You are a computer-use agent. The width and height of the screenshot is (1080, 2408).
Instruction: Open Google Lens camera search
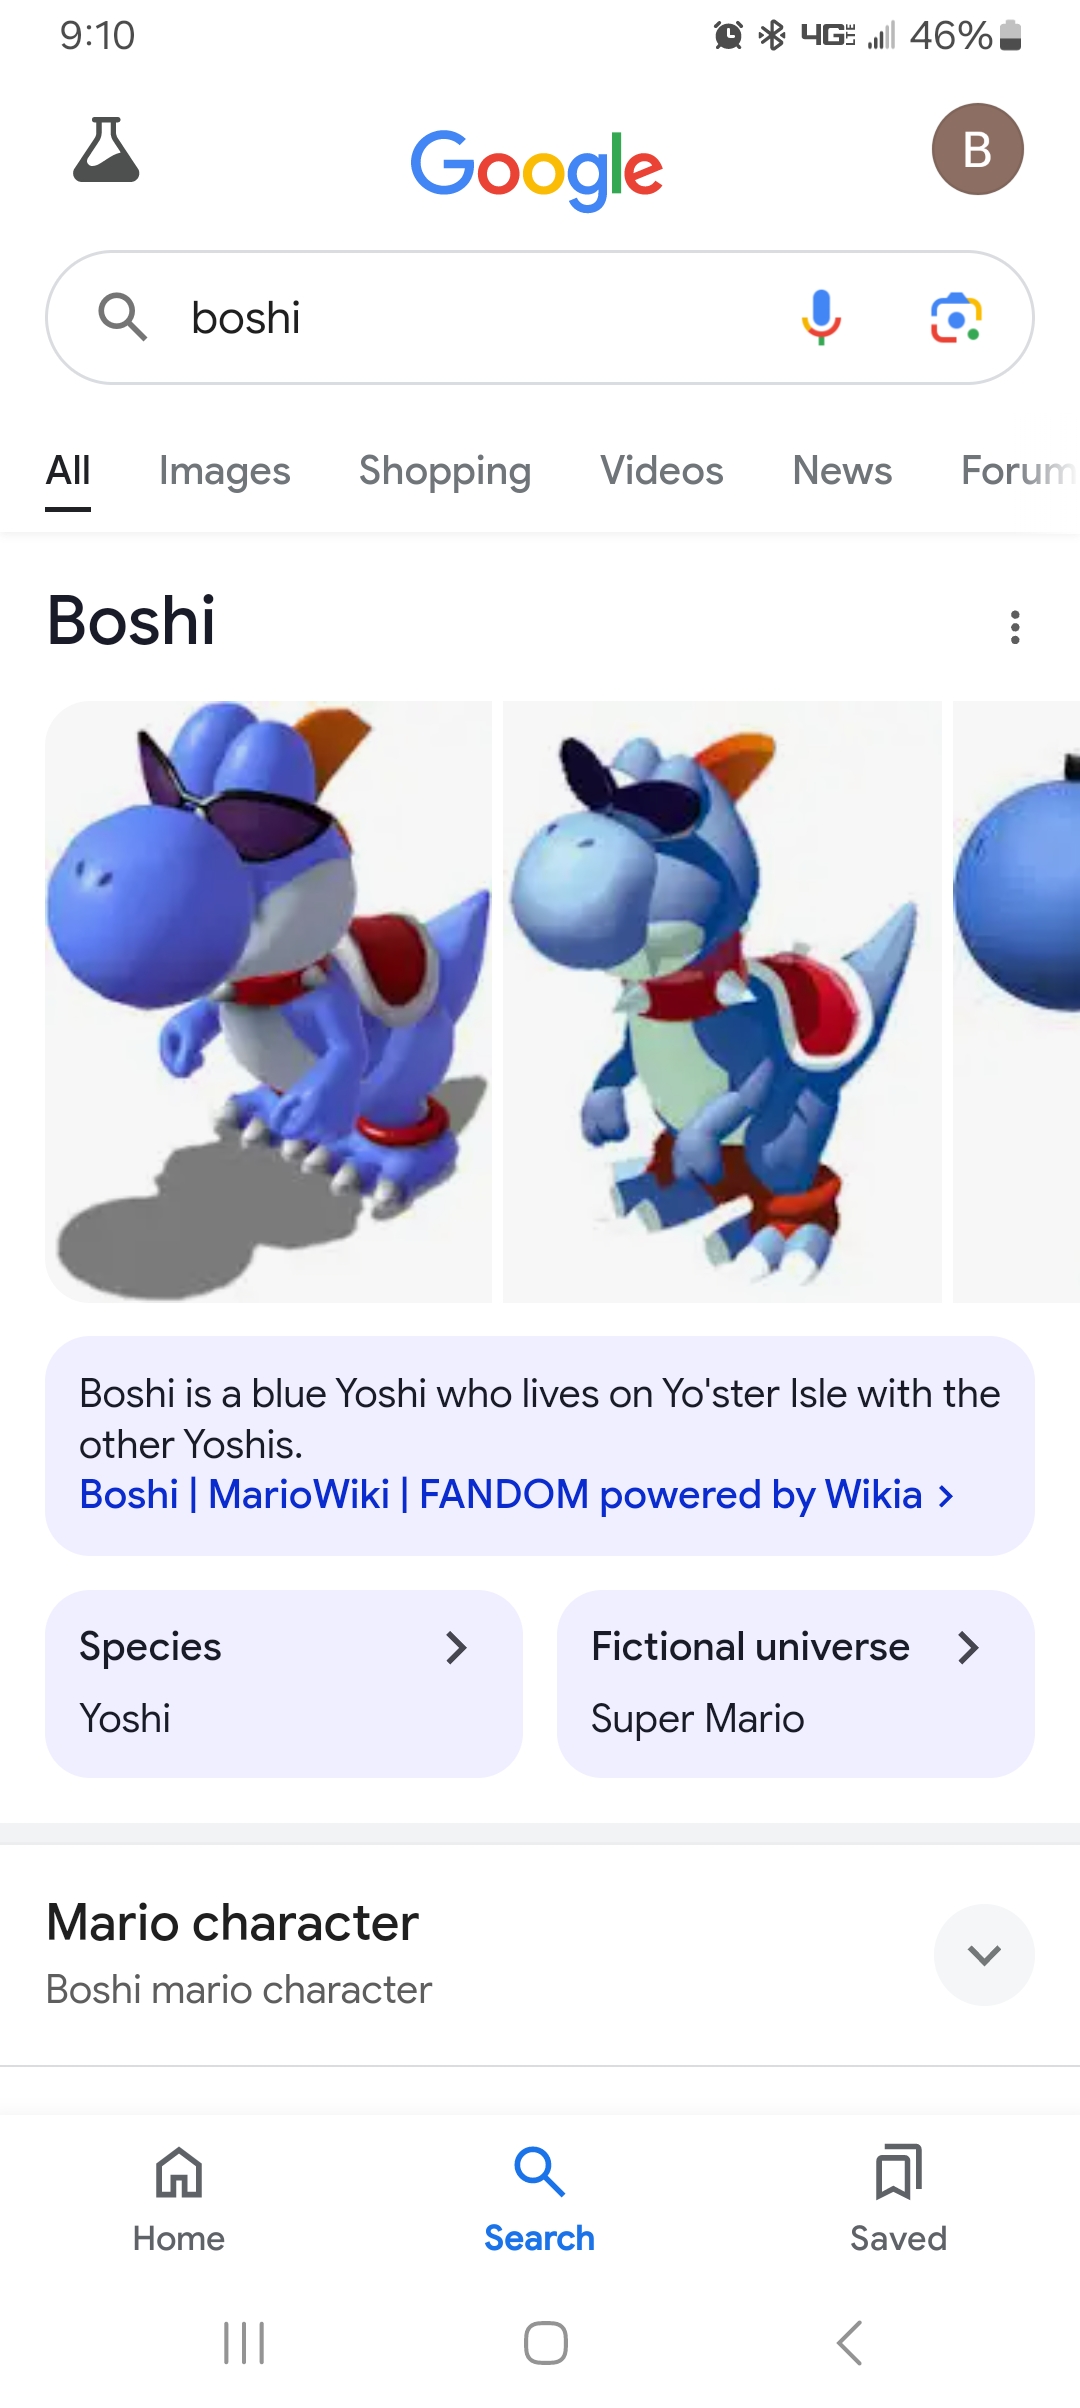tap(956, 318)
